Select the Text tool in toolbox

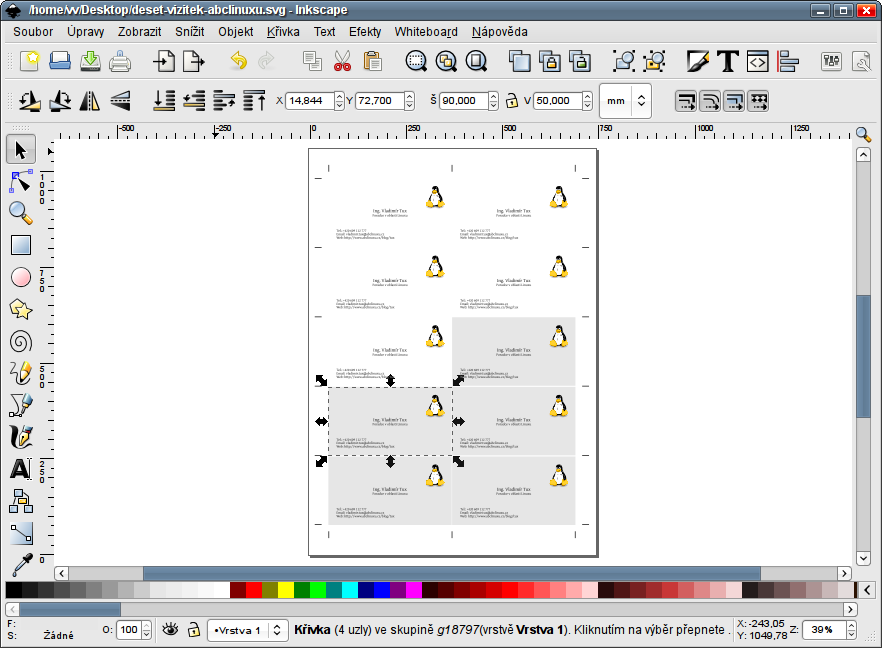[21, 469]
